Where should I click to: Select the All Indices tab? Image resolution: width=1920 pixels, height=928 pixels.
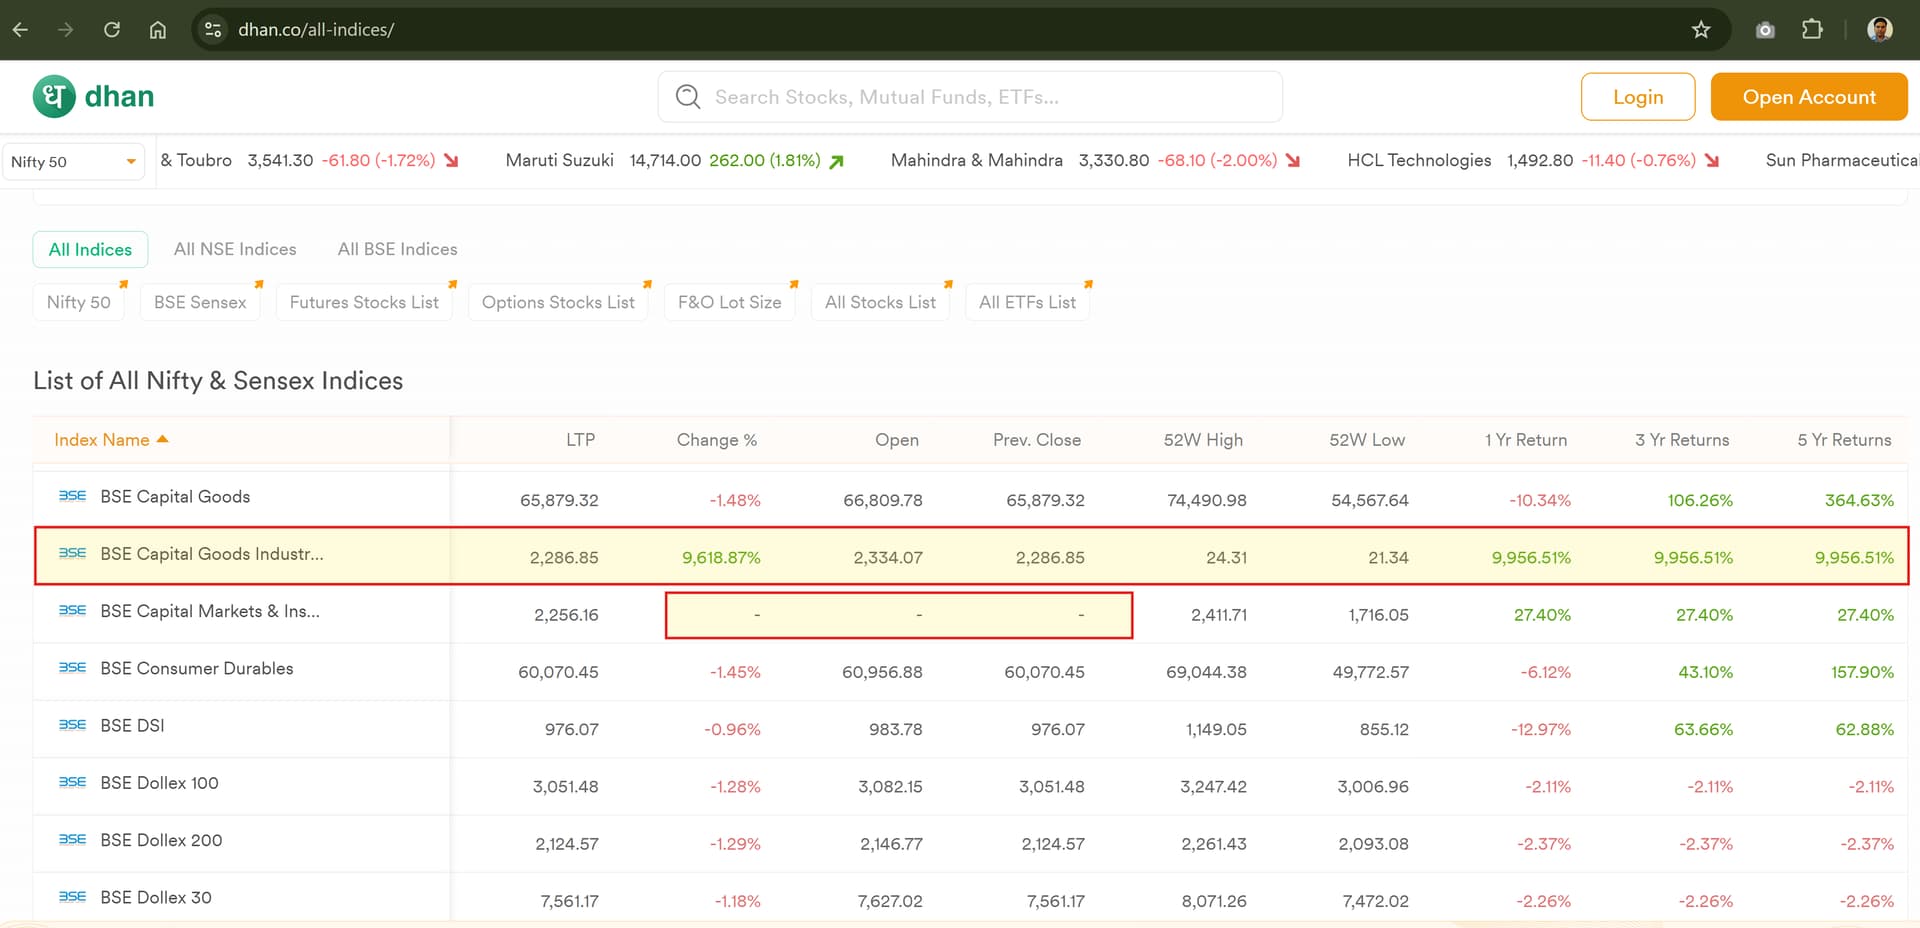[90, 249]
